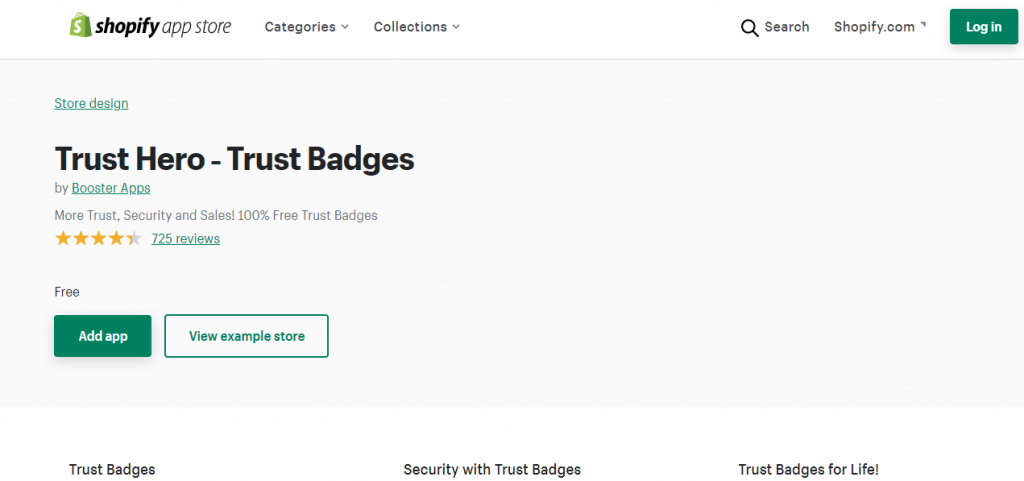Click the View example store button
The width and height of the screenshot is (1024, 481).
pyautogui.click(x=246, y=336)
